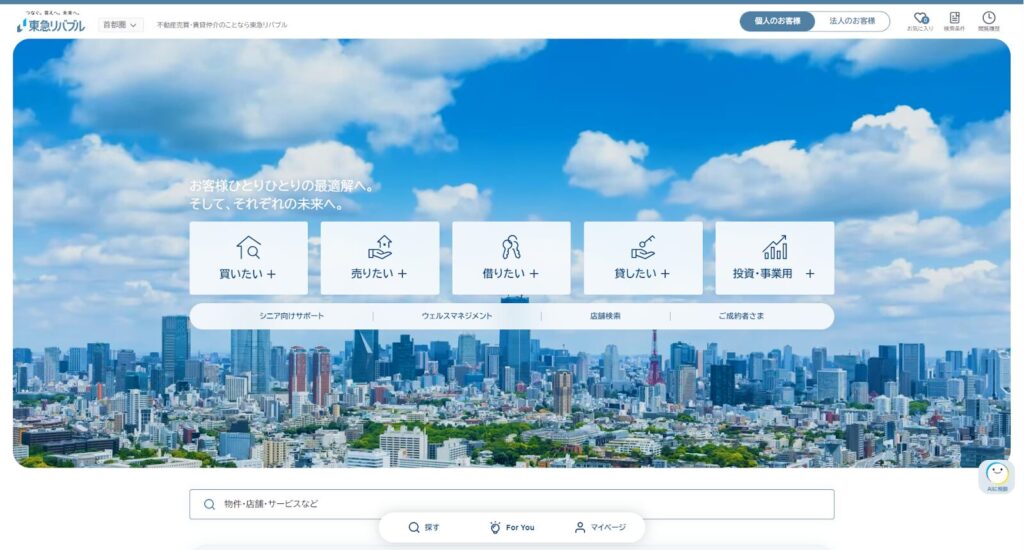
Task: Open ウェルスマネジメント link
Action: point(456,316)
